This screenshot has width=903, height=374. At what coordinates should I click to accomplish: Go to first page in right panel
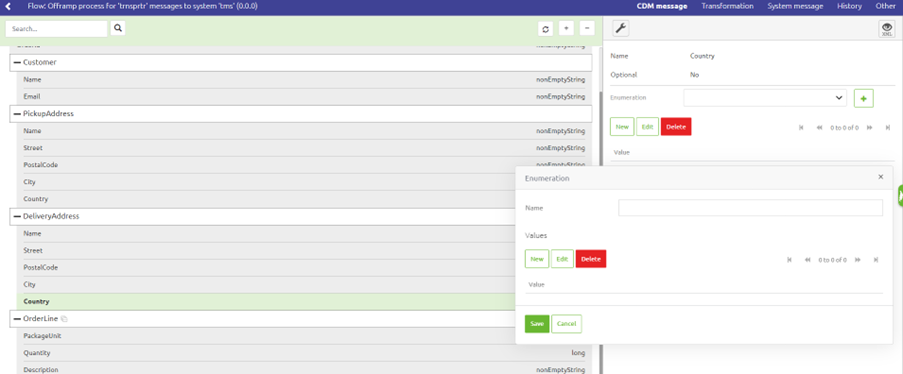[x=801, y=128]
